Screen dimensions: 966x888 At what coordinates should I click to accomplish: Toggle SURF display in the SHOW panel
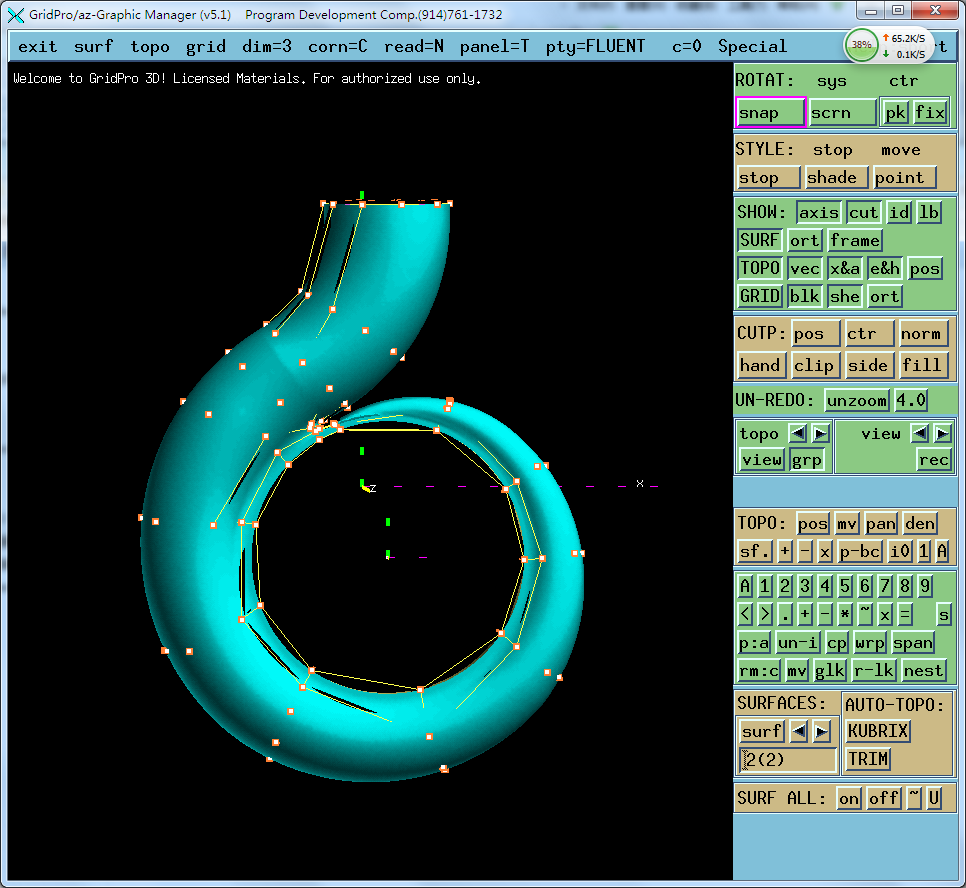[760, 240]
